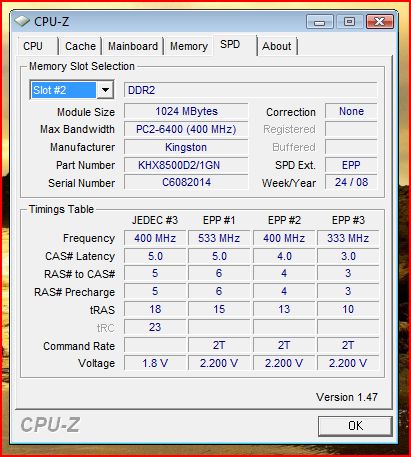Click the DDR2 memory type field
The image size is (411, 457).
point(250,90)
